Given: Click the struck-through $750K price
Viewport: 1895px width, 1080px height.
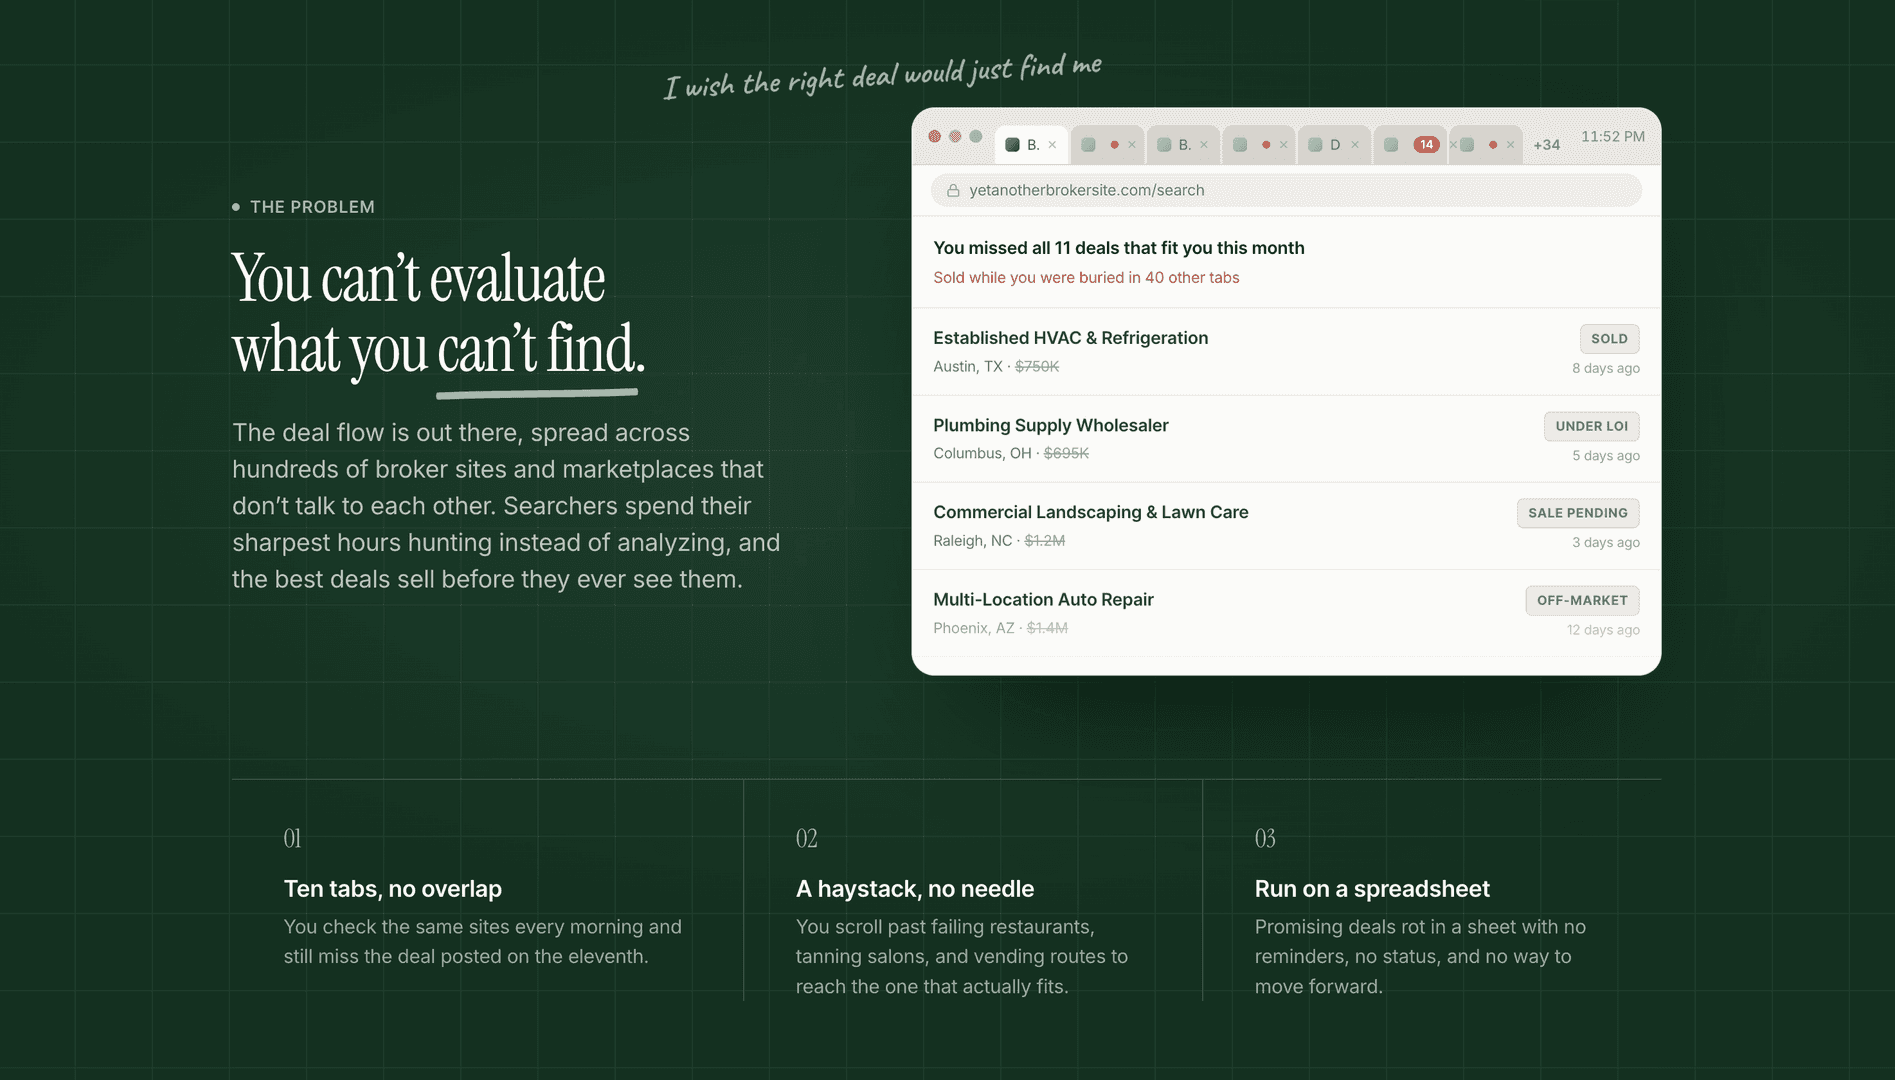Looking at the screenshot, I should pos(1037,367).
